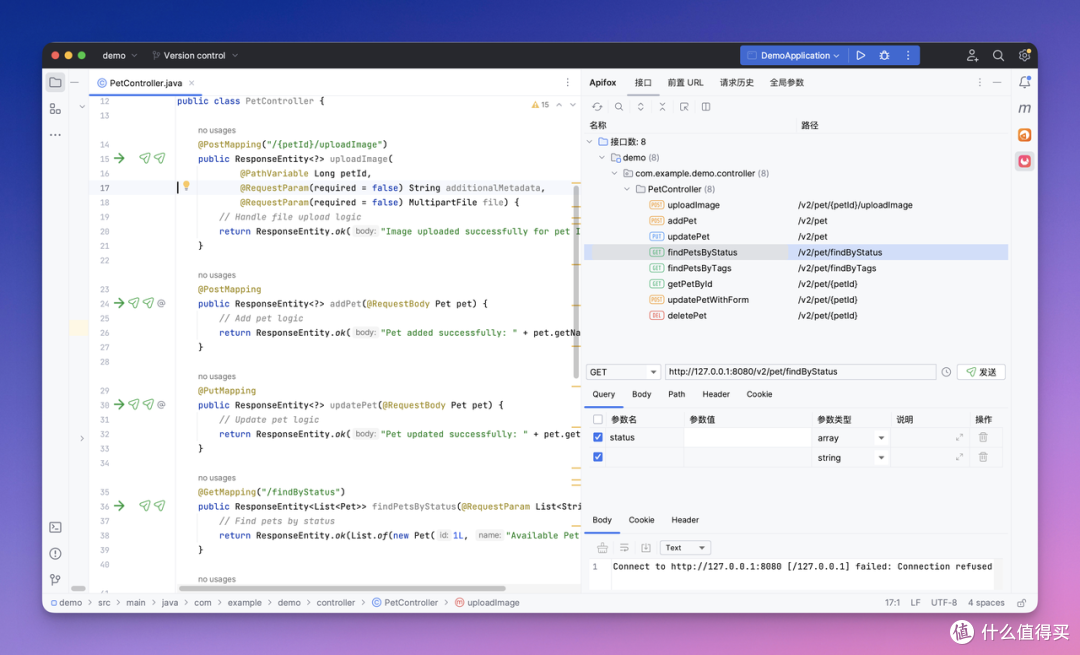
Task: Select the request Header tab
Action: click(x=716, y=394)
